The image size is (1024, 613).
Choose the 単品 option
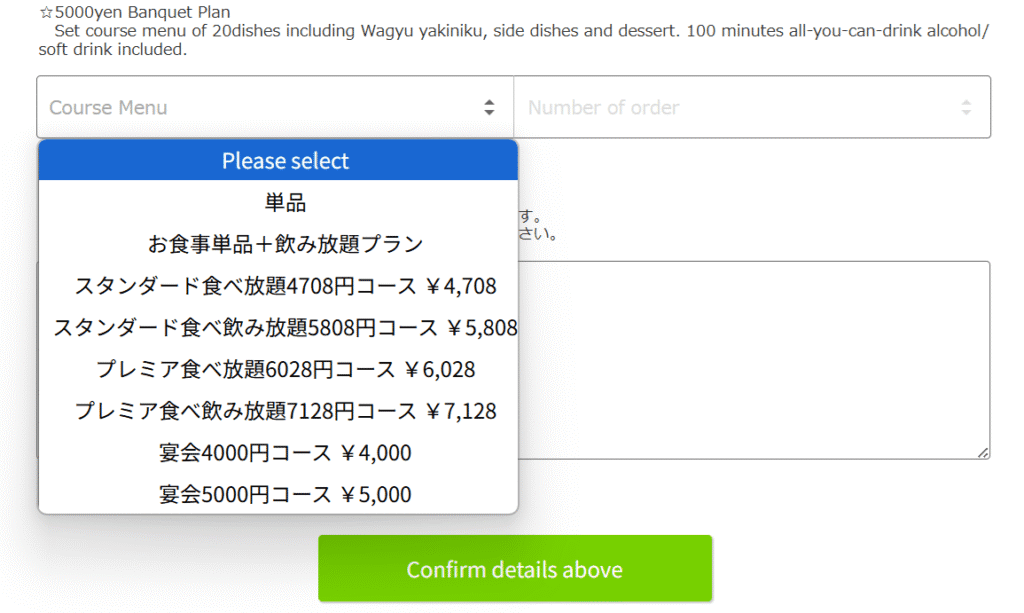pyautogui.click(x=278, y=202)
